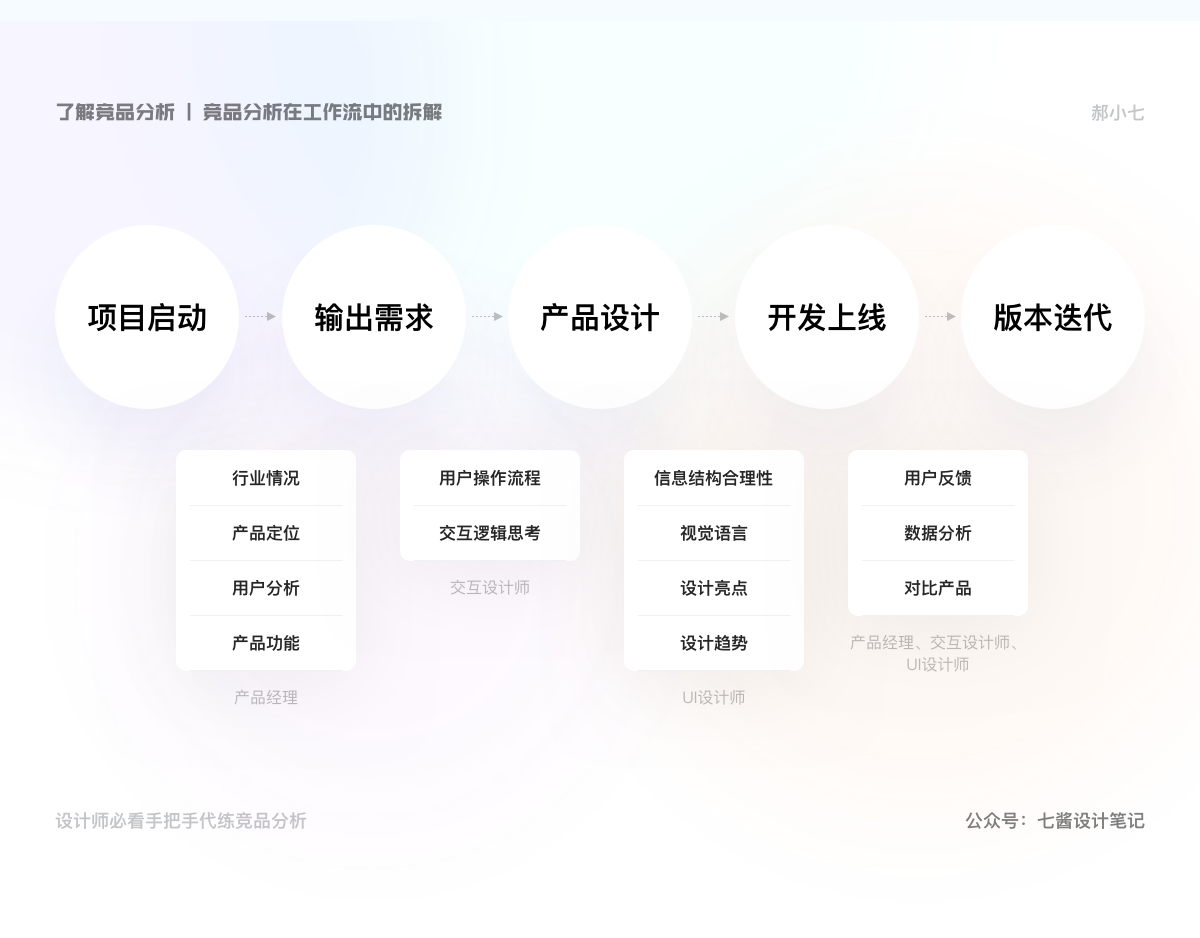Click the 设计师必看手把手代练竞品分析 footer text
The height and width of the screenshot is (938, 1200).
tap(181, 821)
